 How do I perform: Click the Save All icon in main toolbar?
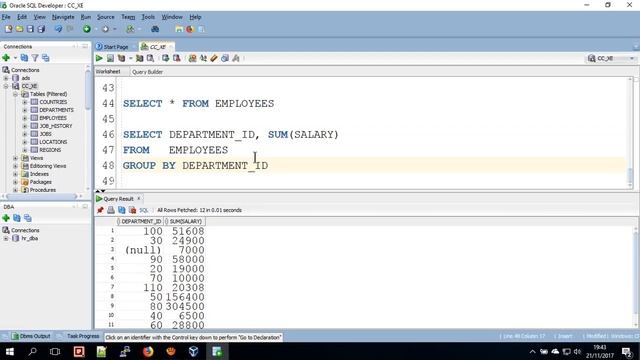[x=41, y=29]
